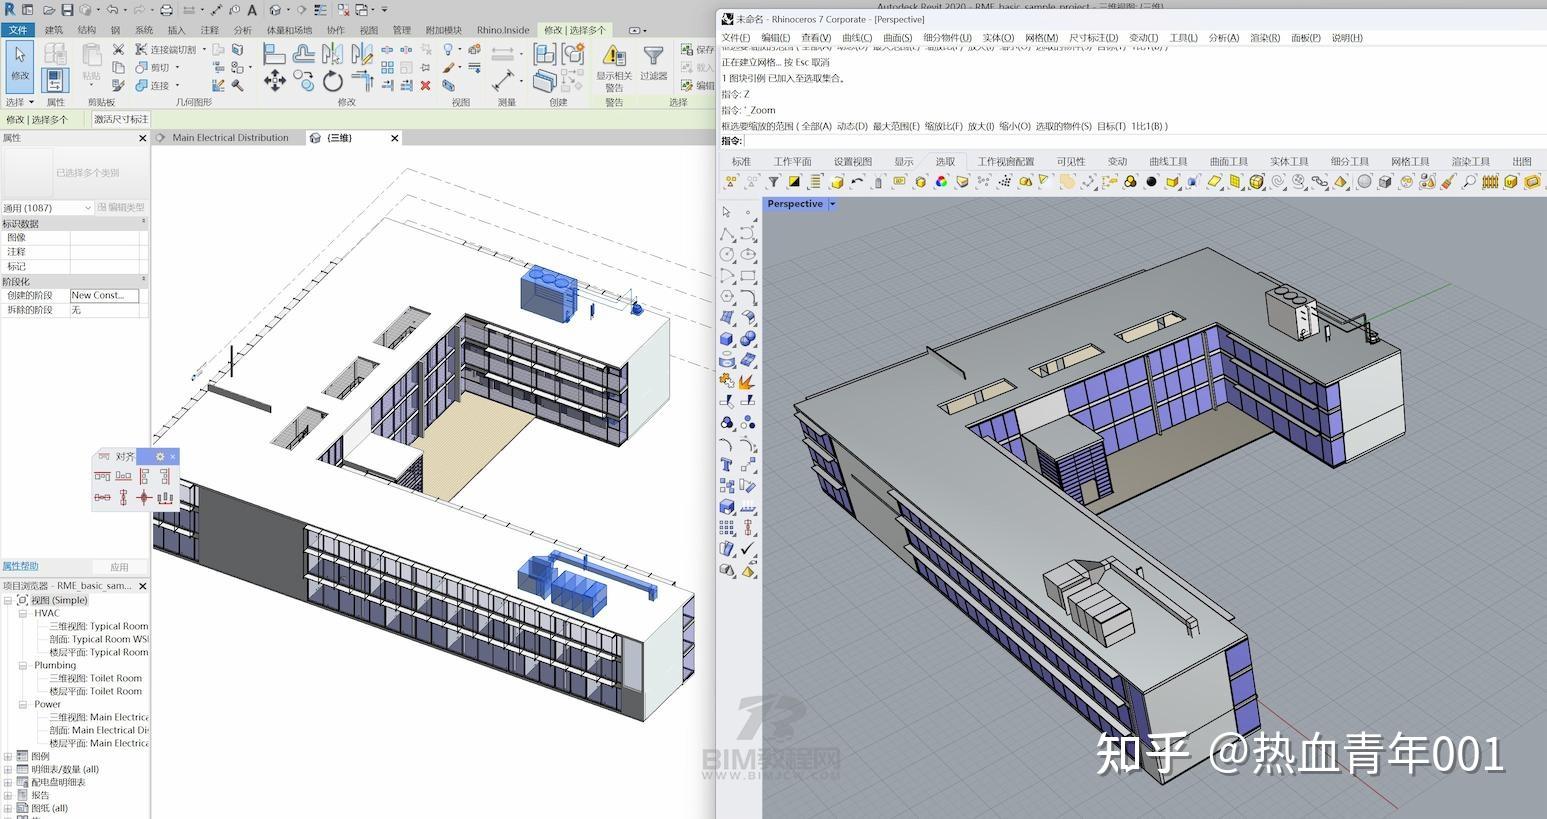This screenshot has height=819, width=1547.
Task: Click the Cut to clipboard scissors icon in Revit
Action: click(118, 50)
